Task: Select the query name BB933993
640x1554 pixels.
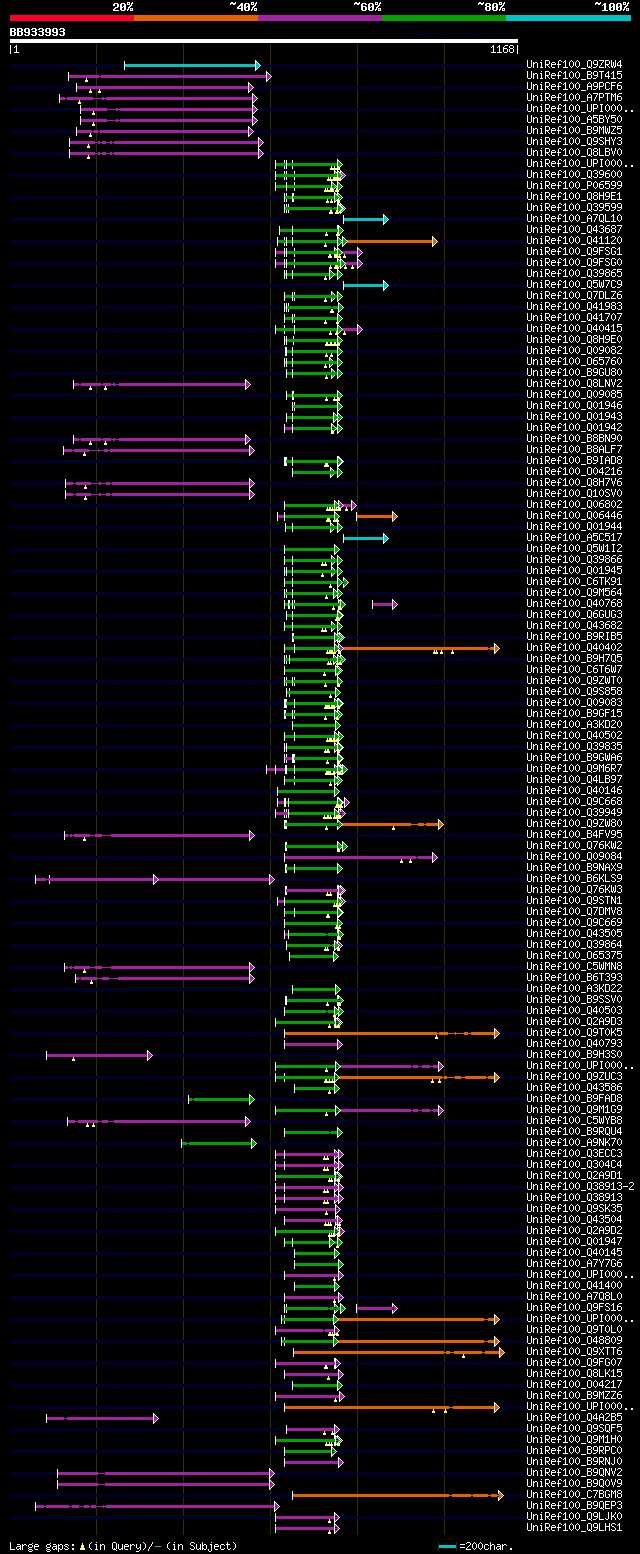Action: (x=38, y=32)
